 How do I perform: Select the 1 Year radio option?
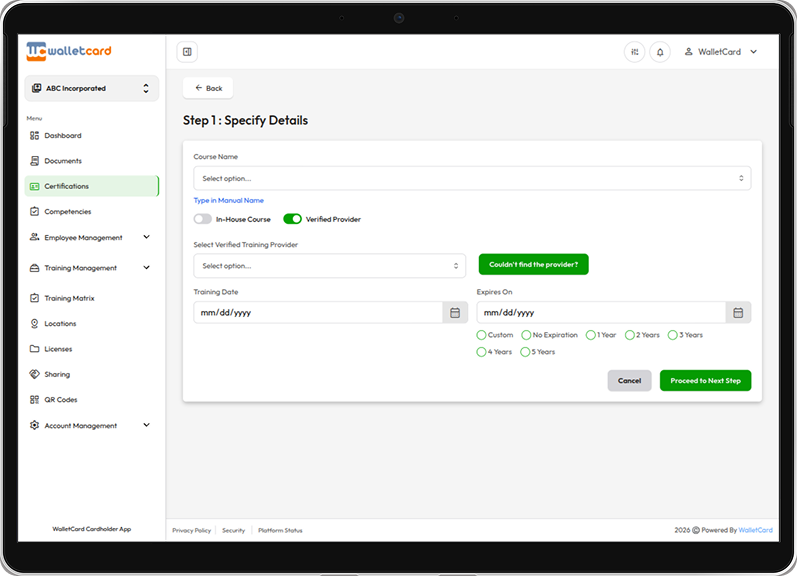click(x=591, y=335)
